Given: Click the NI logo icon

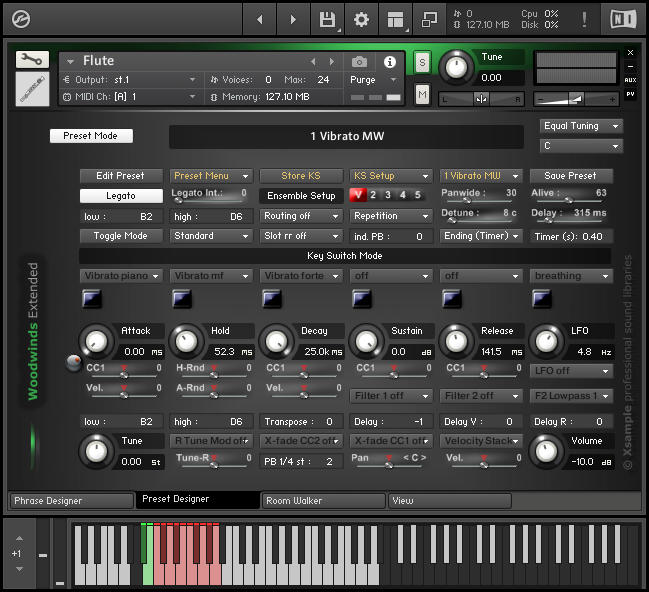Looking at the screenshot, I should click(623, 19).
